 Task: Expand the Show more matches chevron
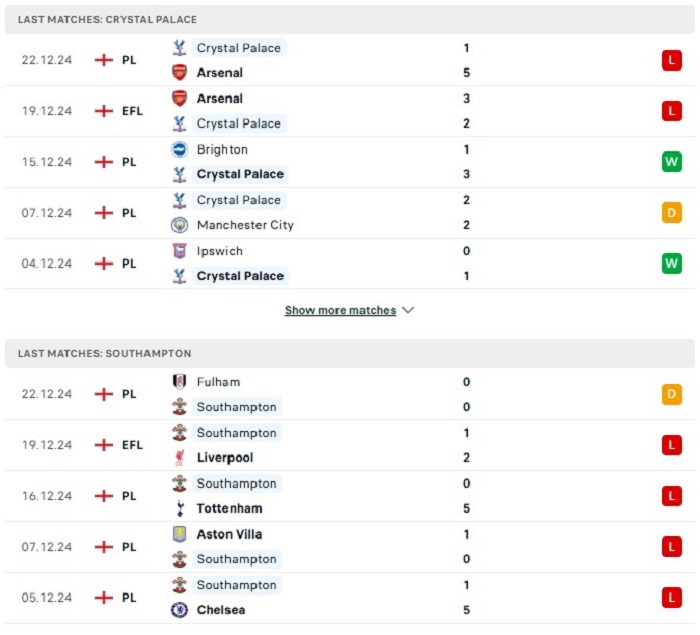408,310
